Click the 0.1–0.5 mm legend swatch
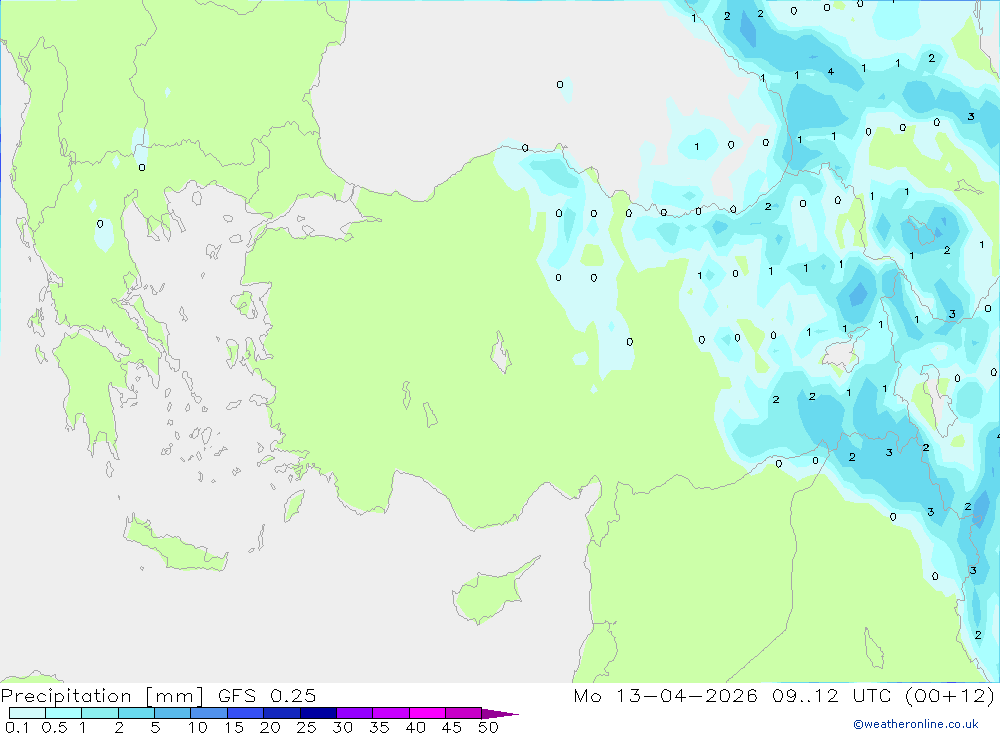Screen dimensions: 1000x733 tap(27, 713)
